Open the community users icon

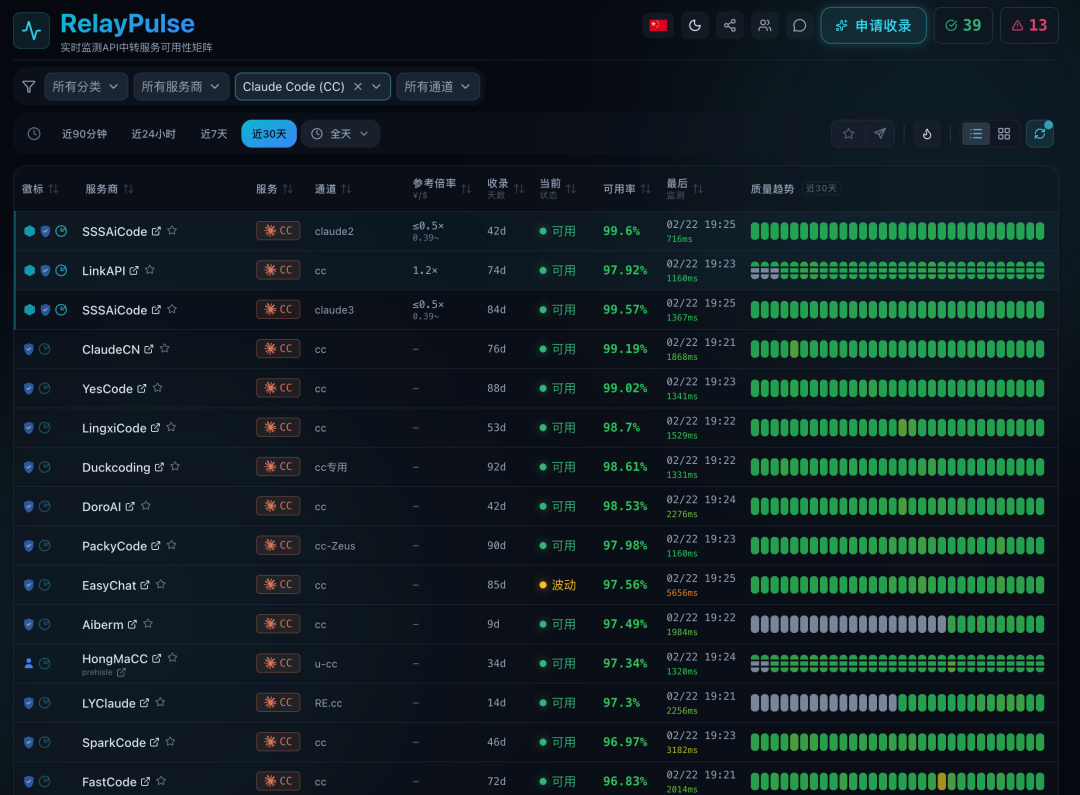point(765,26)
